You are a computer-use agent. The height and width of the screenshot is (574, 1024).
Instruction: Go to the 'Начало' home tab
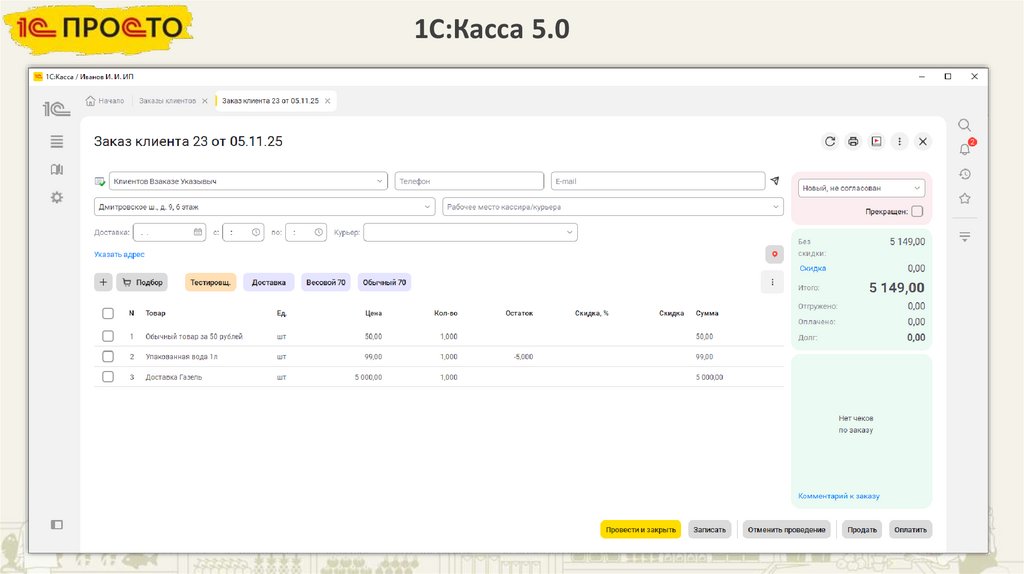(104, 101)
